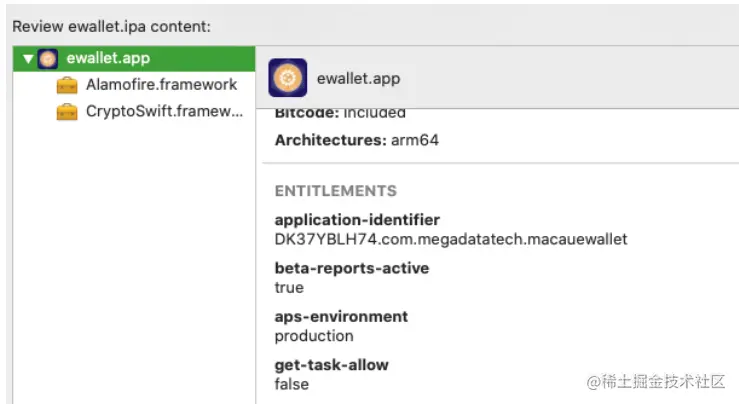
Task: Click the large ewallet.app icon in the header
Action: tap(288, 78)
